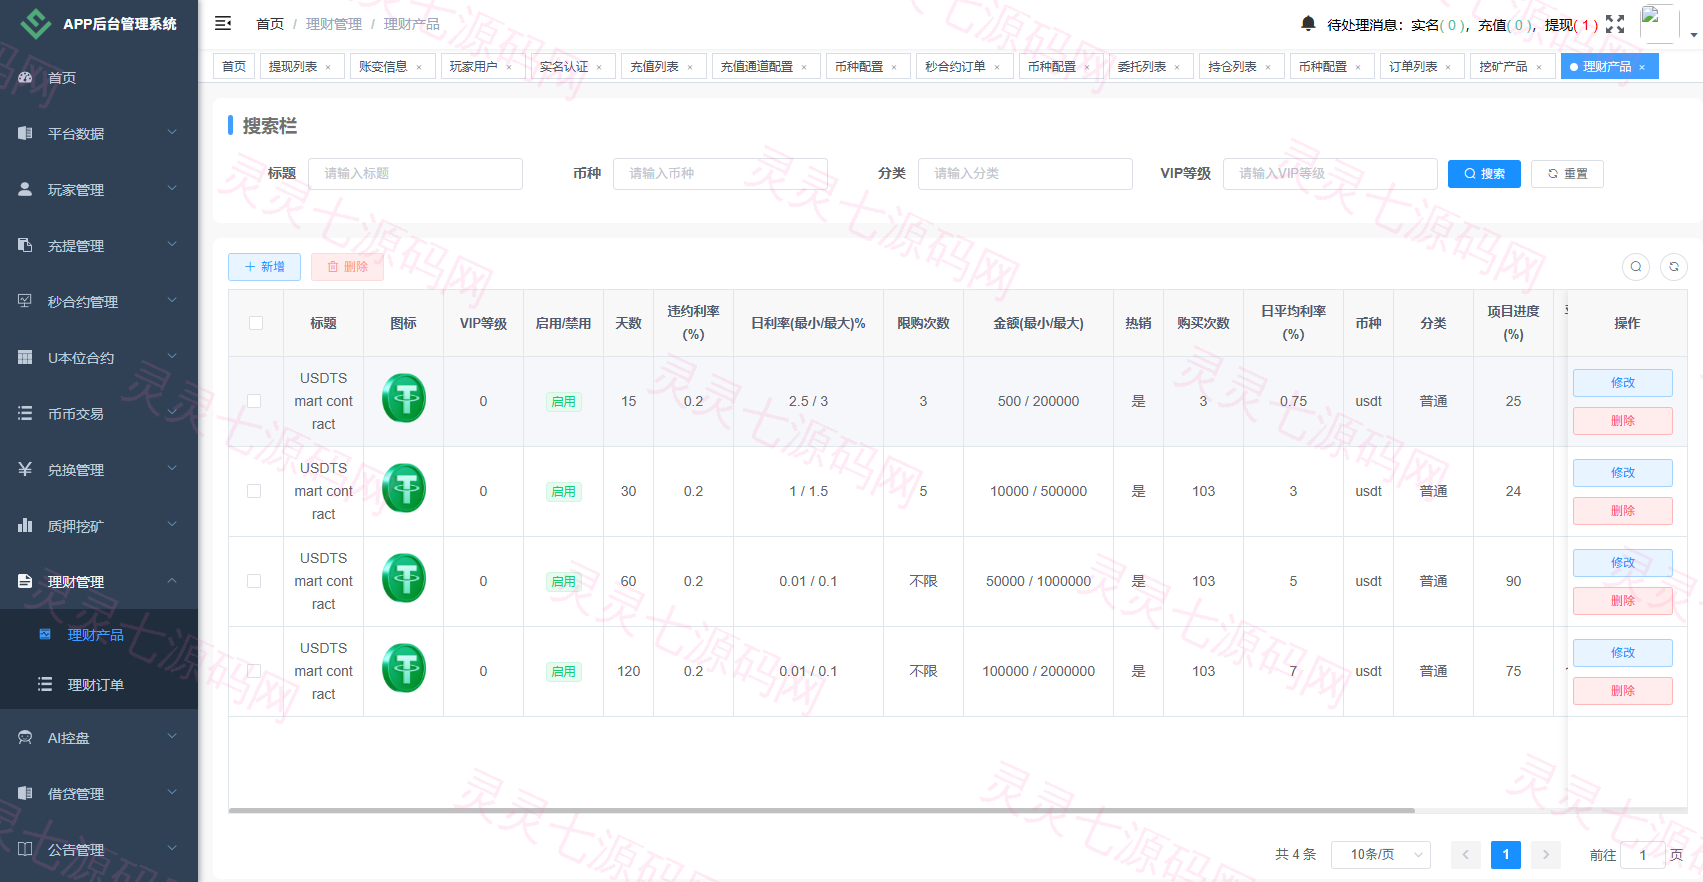Click the table search toggle icon
The image size is (1703, 882).
tap(1636, 267)
